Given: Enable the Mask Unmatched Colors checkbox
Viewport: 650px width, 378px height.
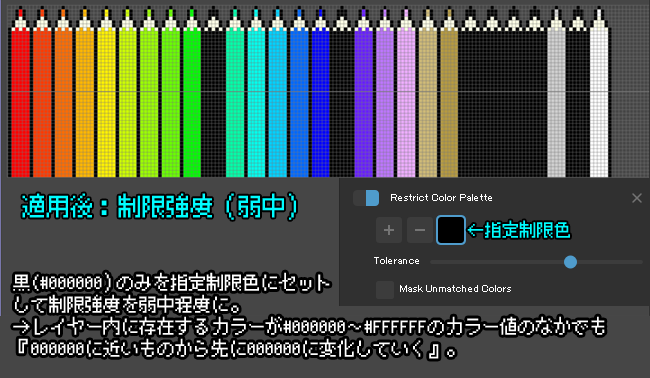Looking at the screenshot, I should [385, 289].
